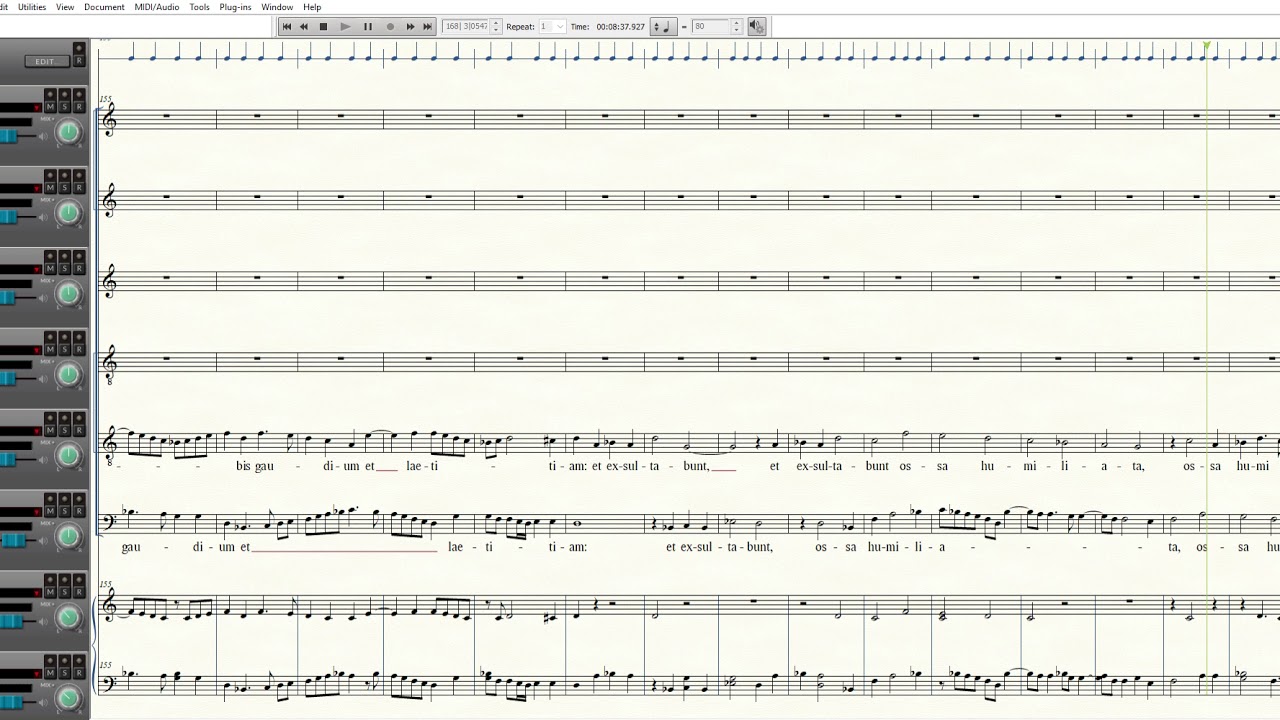Click the first track's small speaker icon
1280x720 pixels.
click(43, 136)
